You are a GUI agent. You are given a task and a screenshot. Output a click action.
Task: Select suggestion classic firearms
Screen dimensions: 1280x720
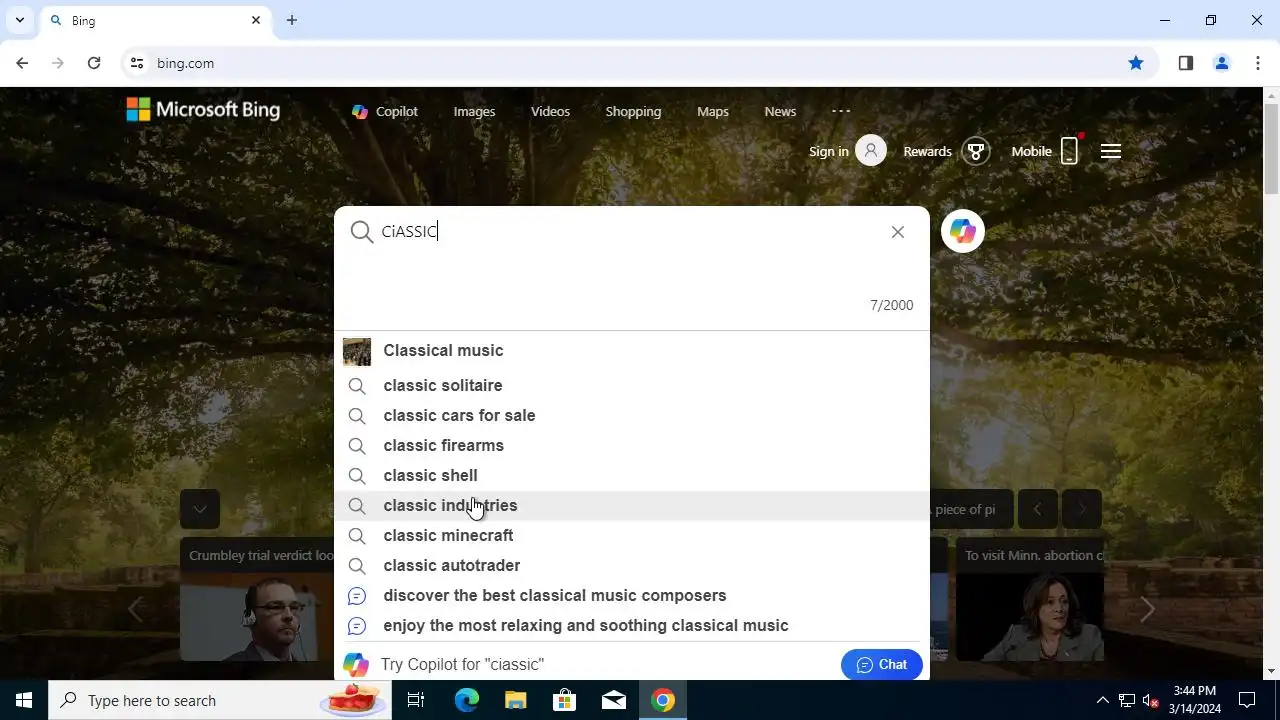tap(632, 445)
